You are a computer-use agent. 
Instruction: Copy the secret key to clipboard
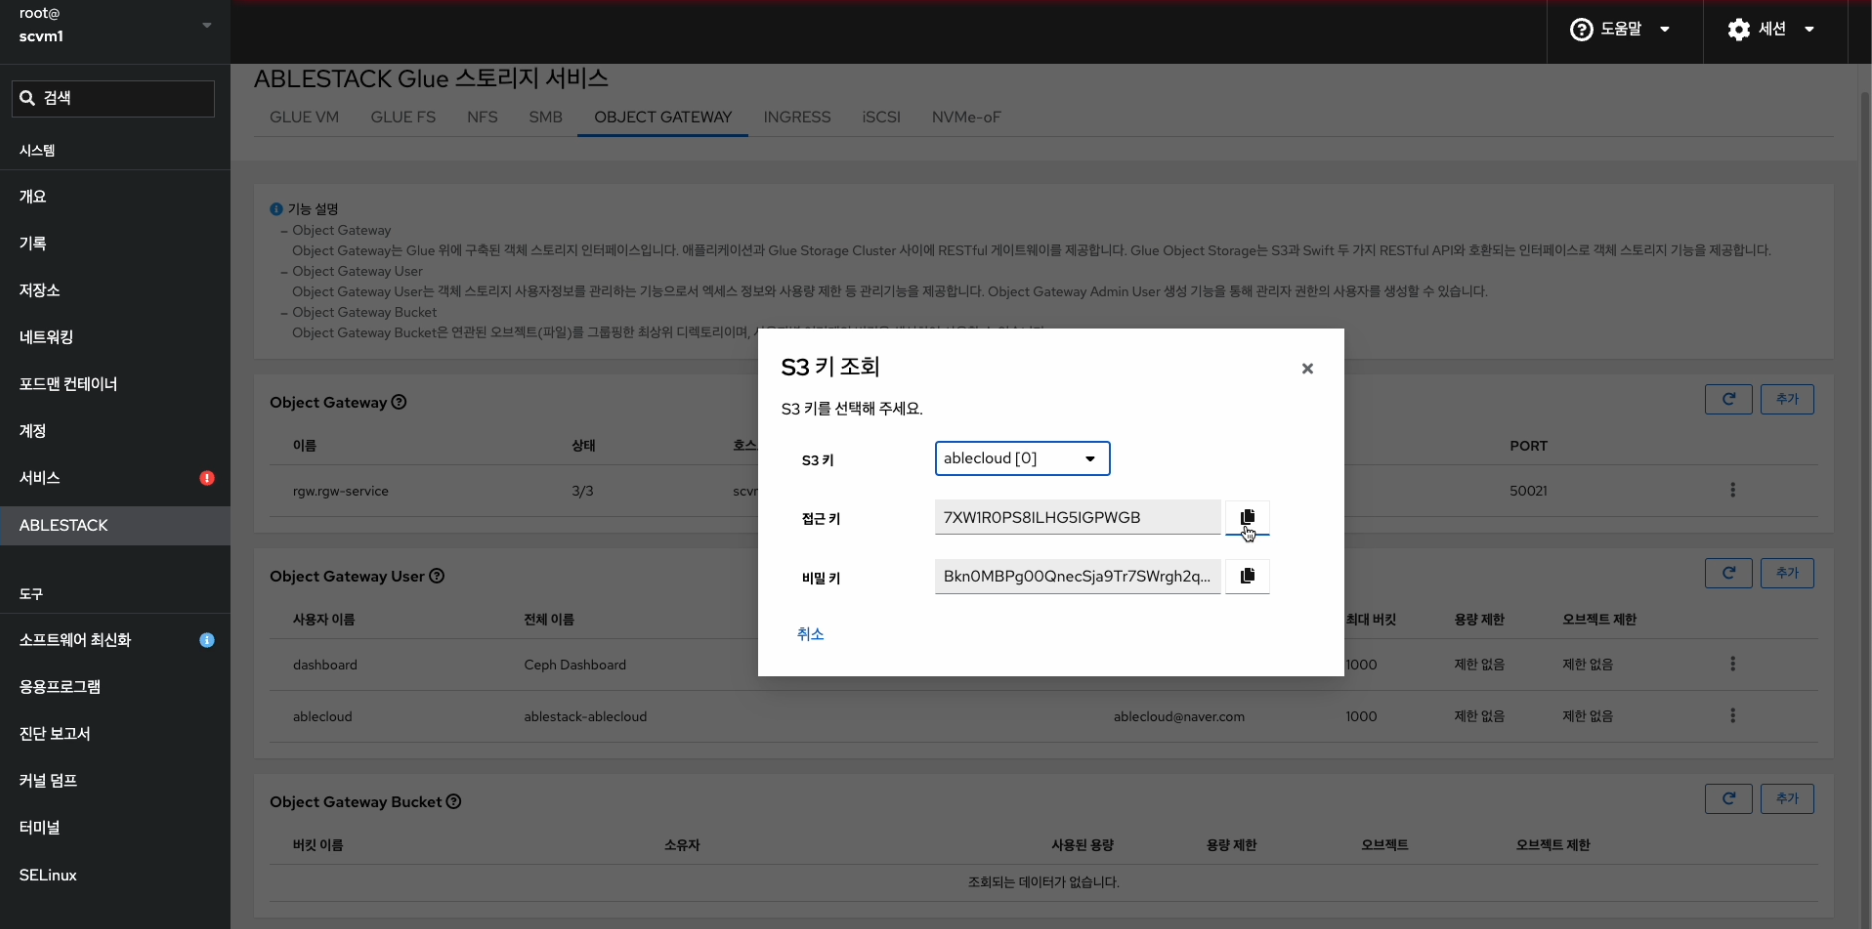coord(1247,576)
